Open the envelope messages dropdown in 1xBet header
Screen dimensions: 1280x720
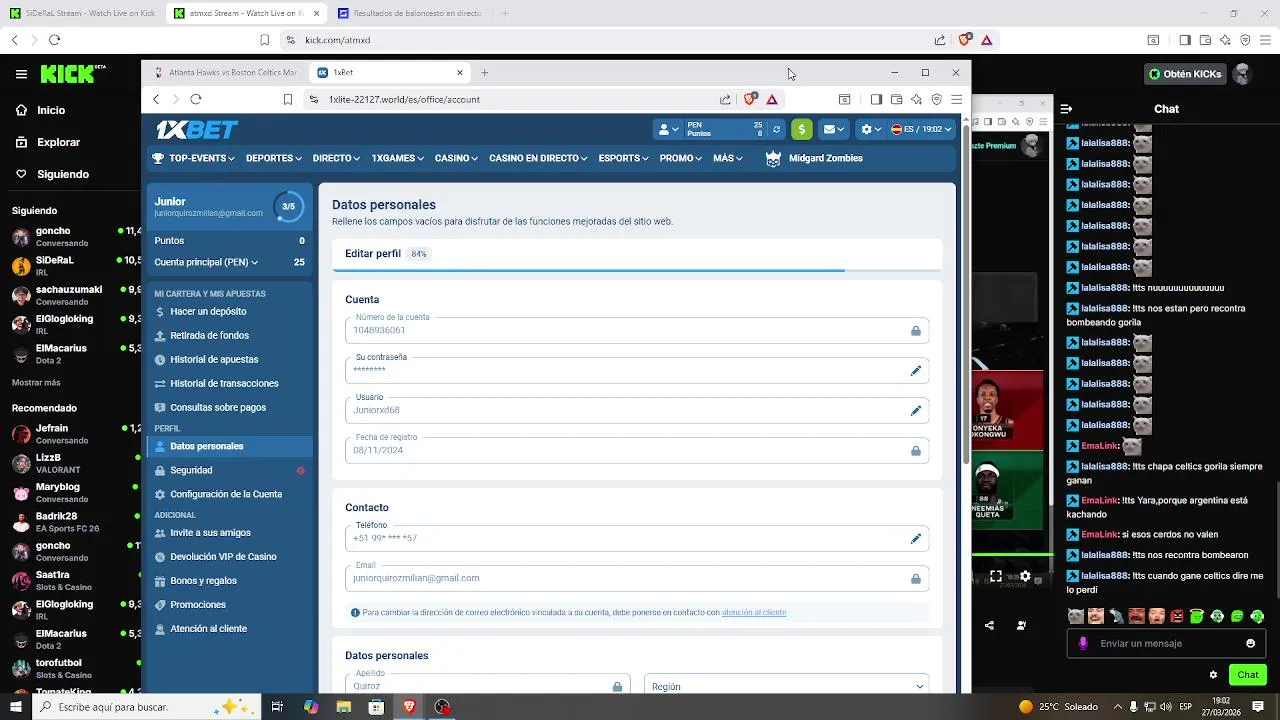833,129
